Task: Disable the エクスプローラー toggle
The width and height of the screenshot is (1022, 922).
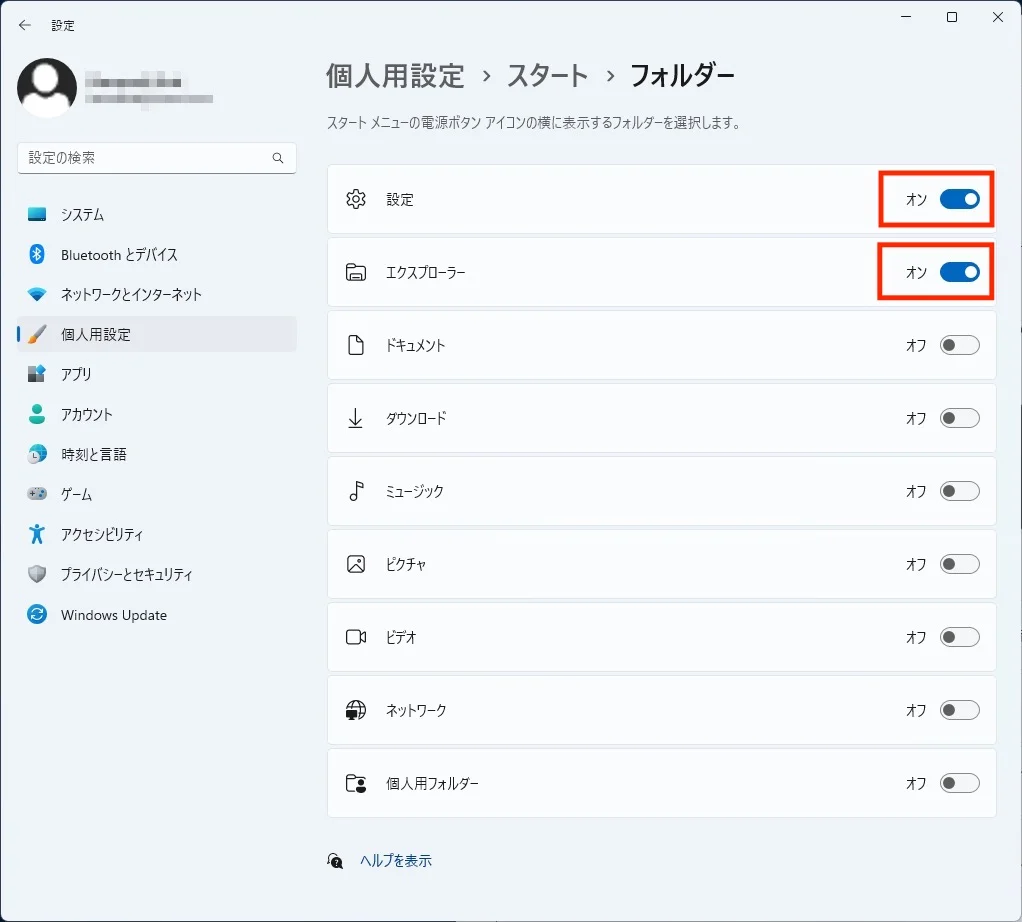Action: click(959, 272)
